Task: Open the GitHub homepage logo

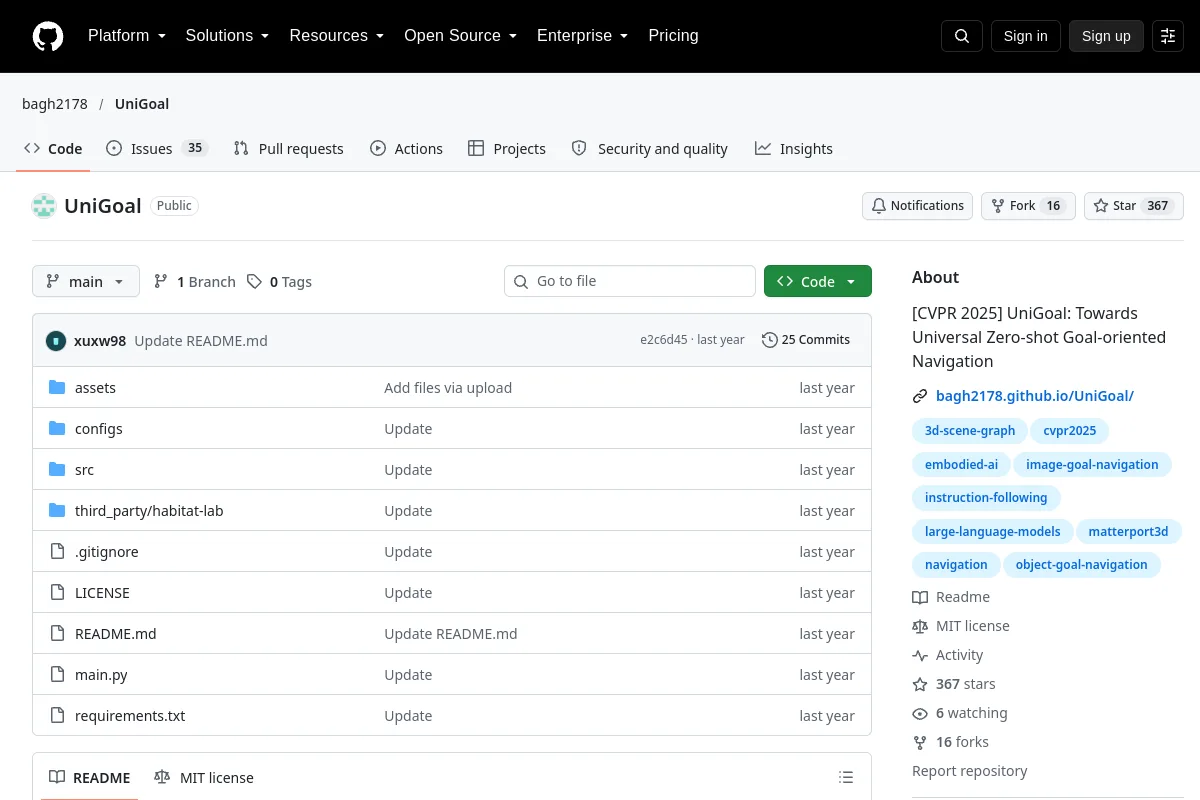Action: (48, 36)
